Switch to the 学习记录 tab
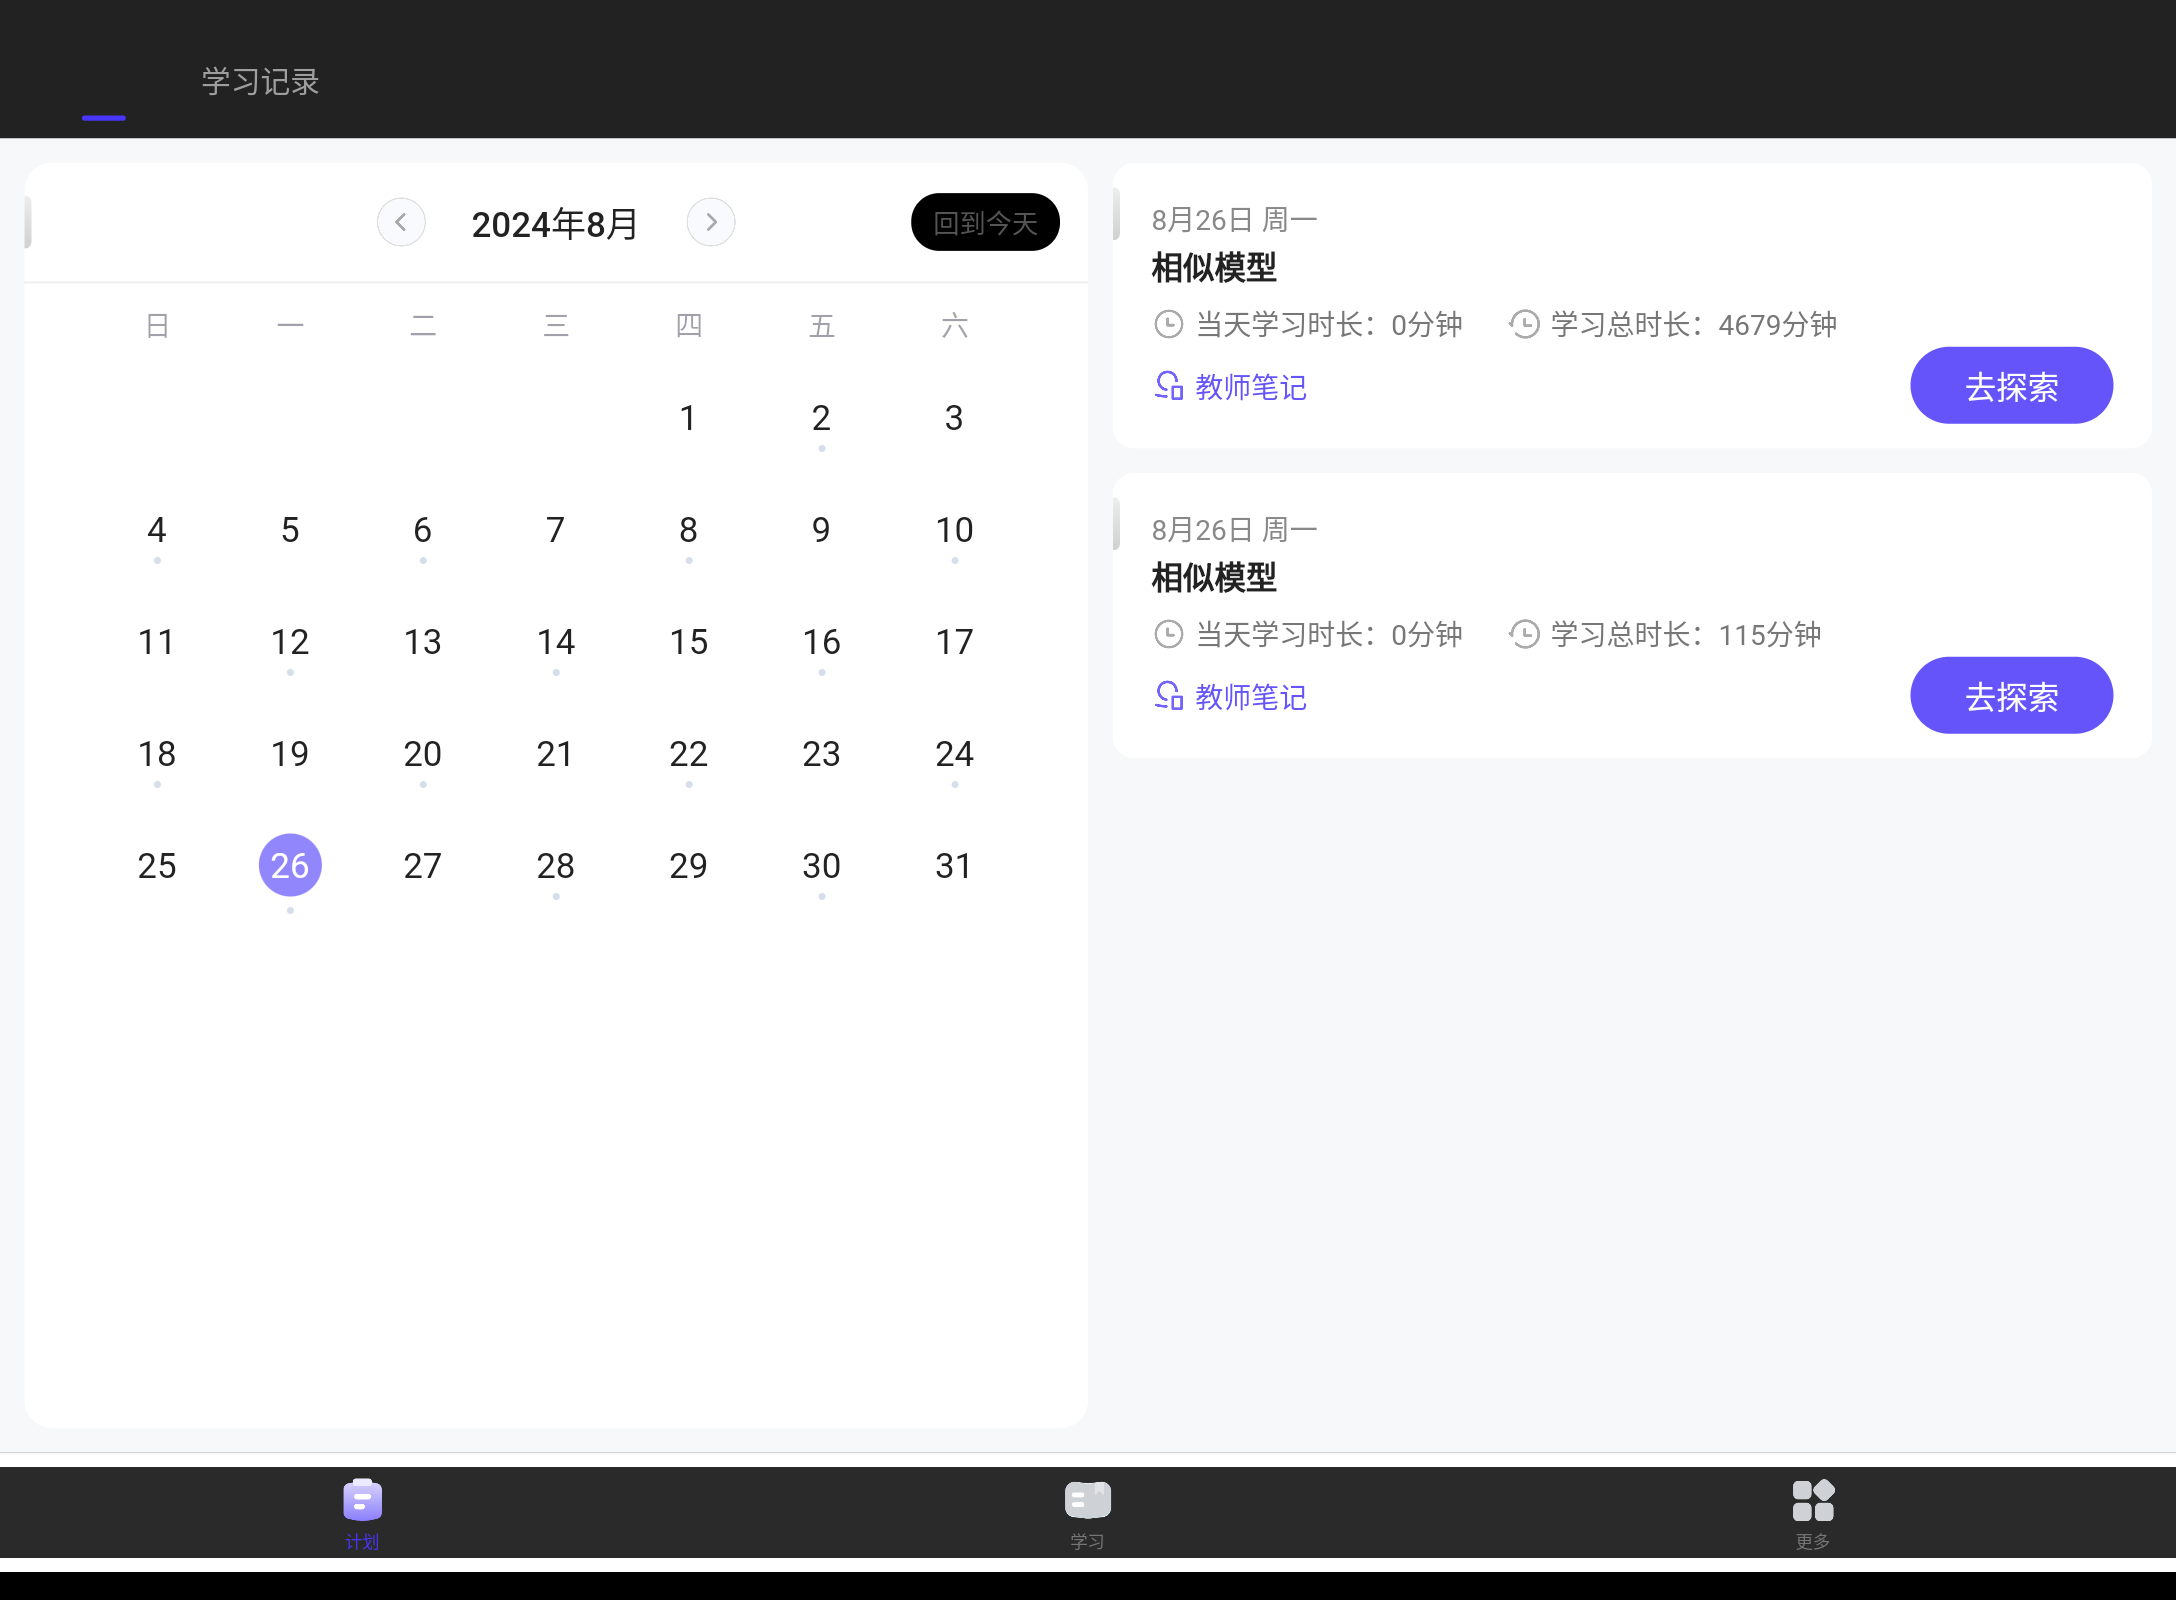 click(258, 82)
